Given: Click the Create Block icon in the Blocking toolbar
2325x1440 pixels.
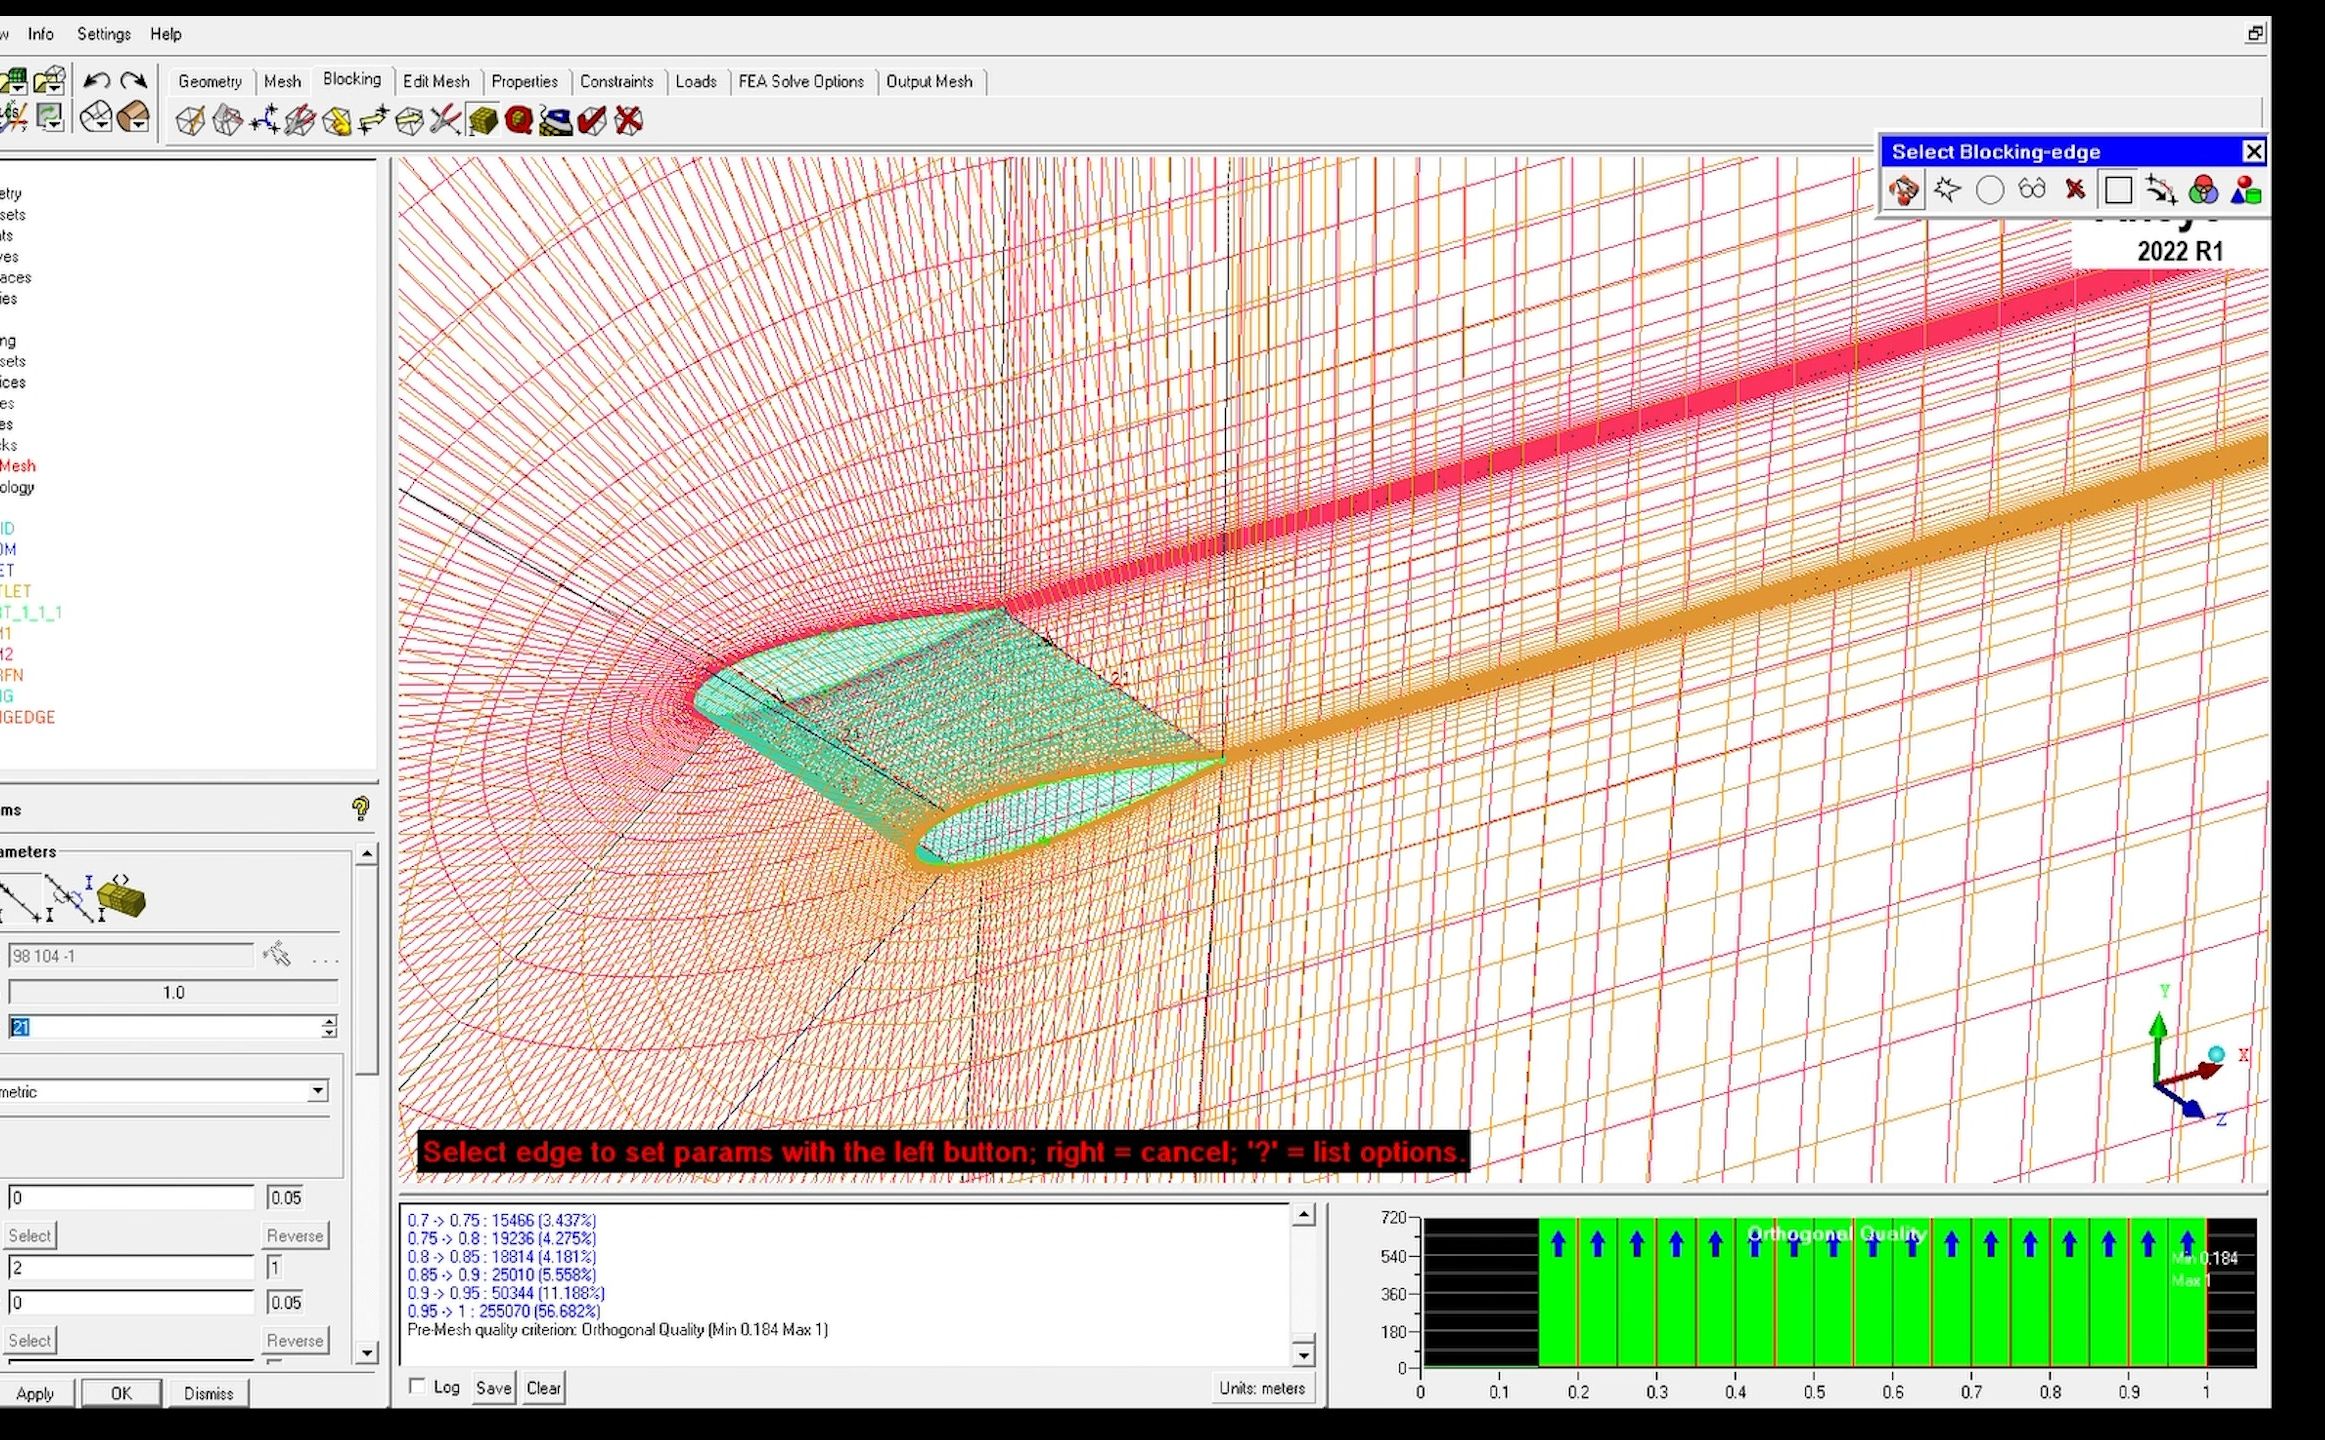Looking at the screenshot, I should (190, 121).
